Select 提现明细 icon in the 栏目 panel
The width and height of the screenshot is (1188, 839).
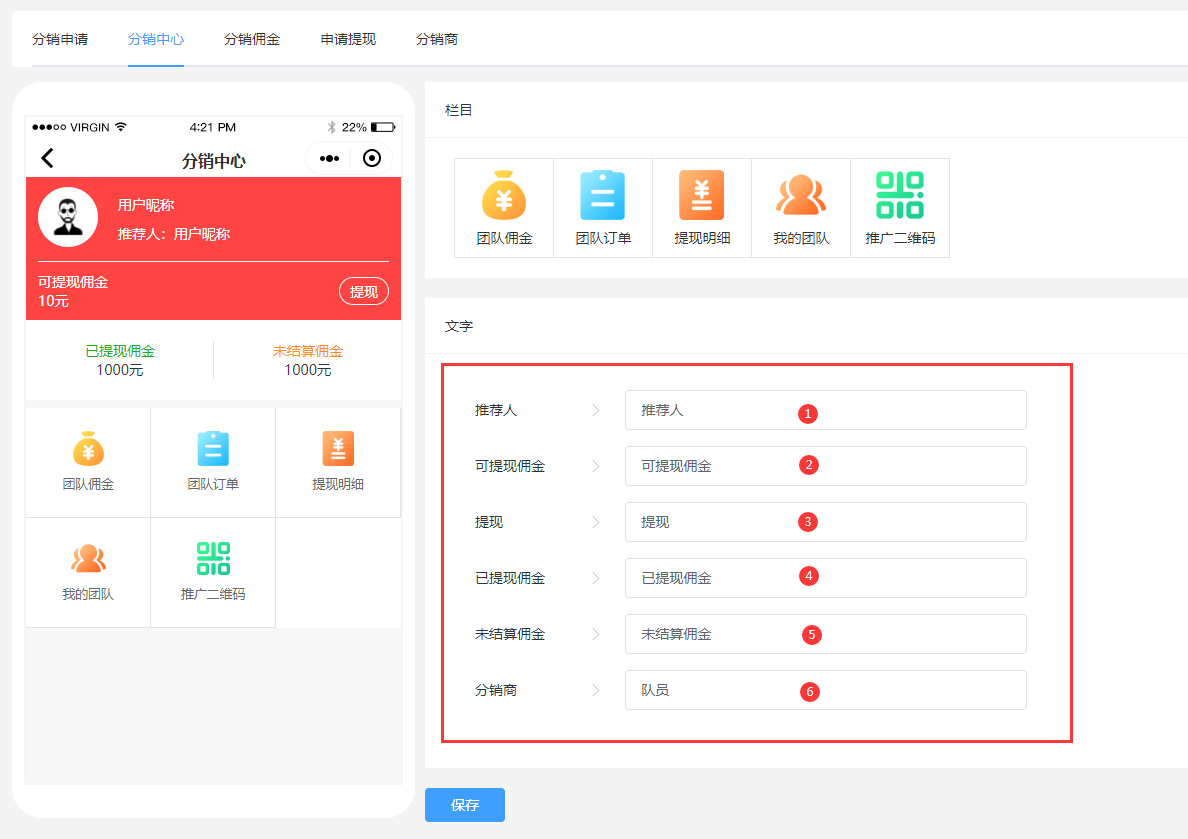702,196
